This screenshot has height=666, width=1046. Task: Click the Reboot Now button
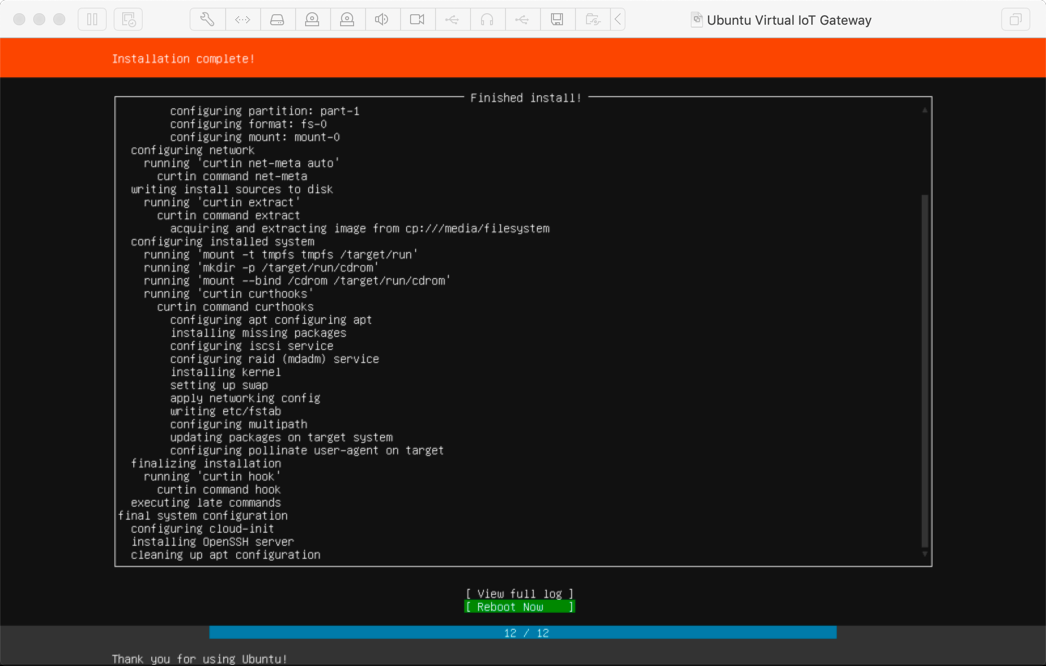coord(520,607)
